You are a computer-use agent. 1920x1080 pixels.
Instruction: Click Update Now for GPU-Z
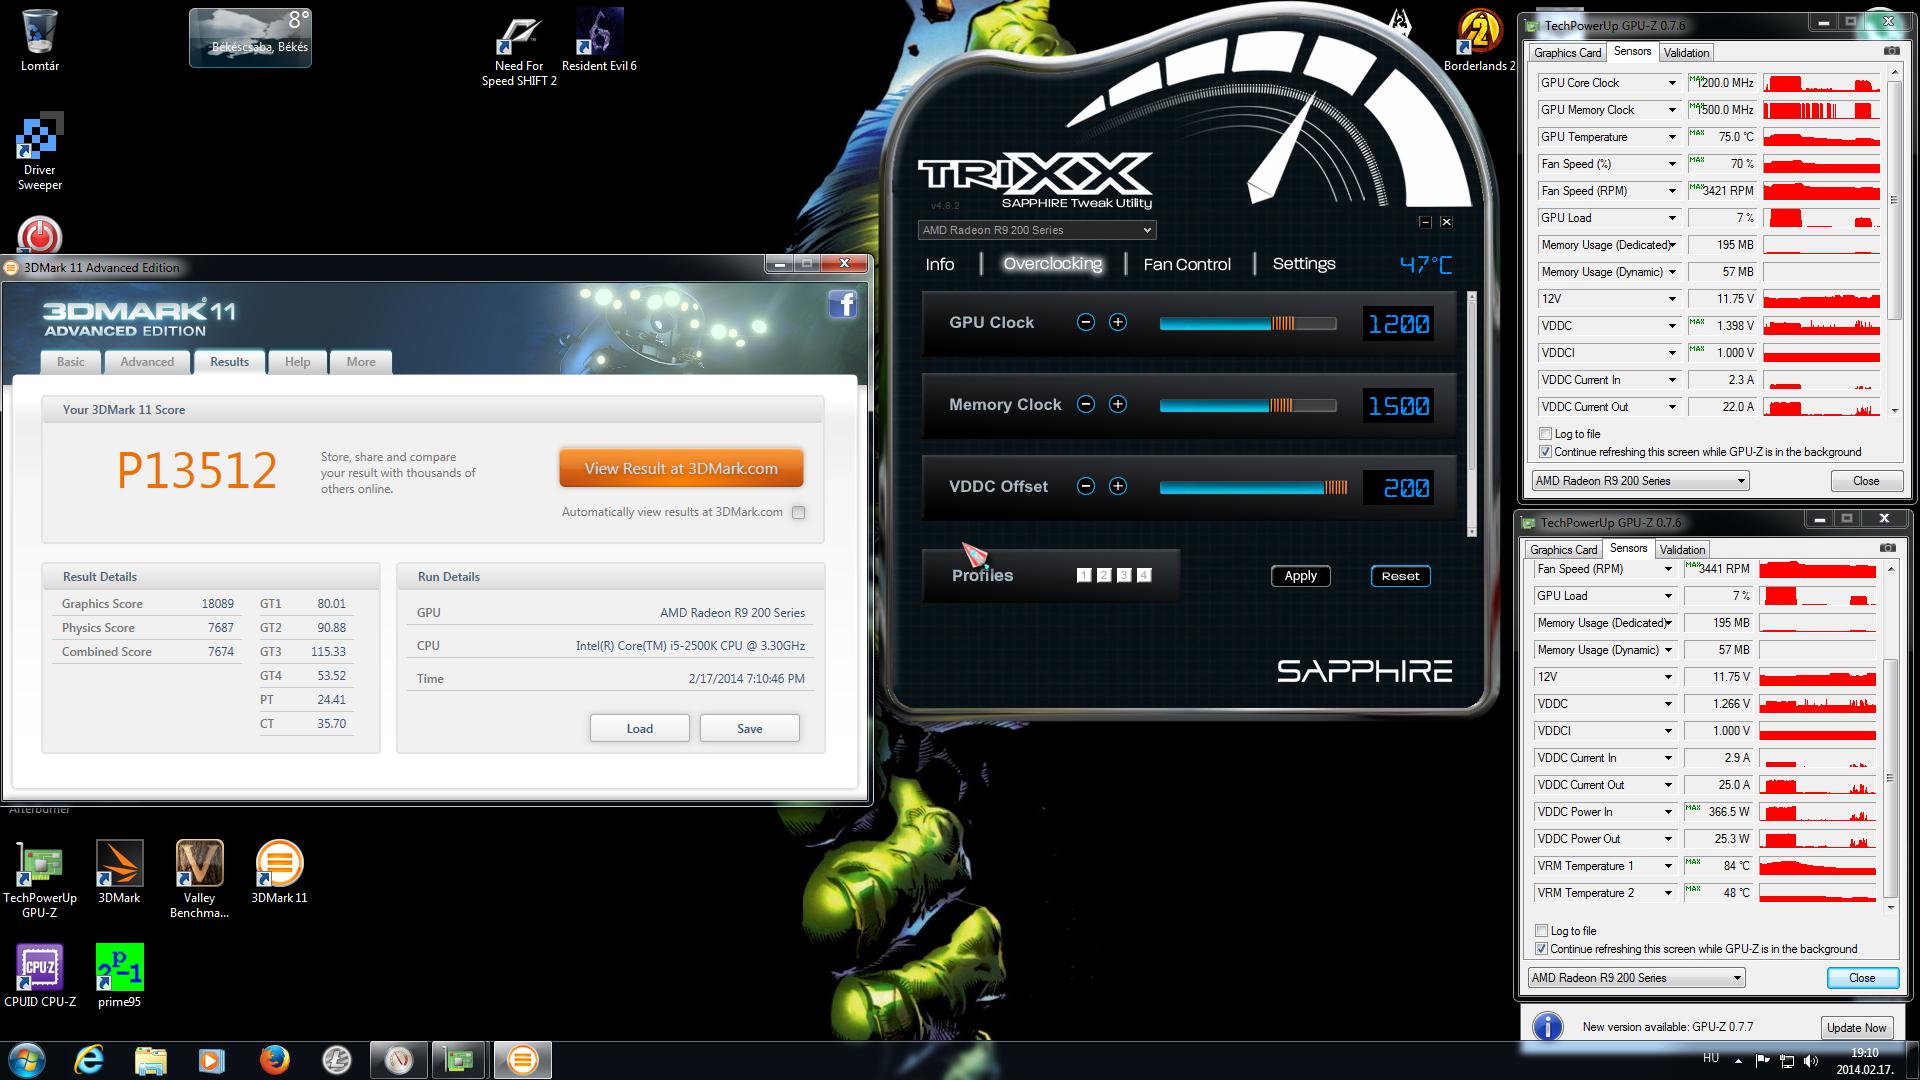pos(1857,1027)
